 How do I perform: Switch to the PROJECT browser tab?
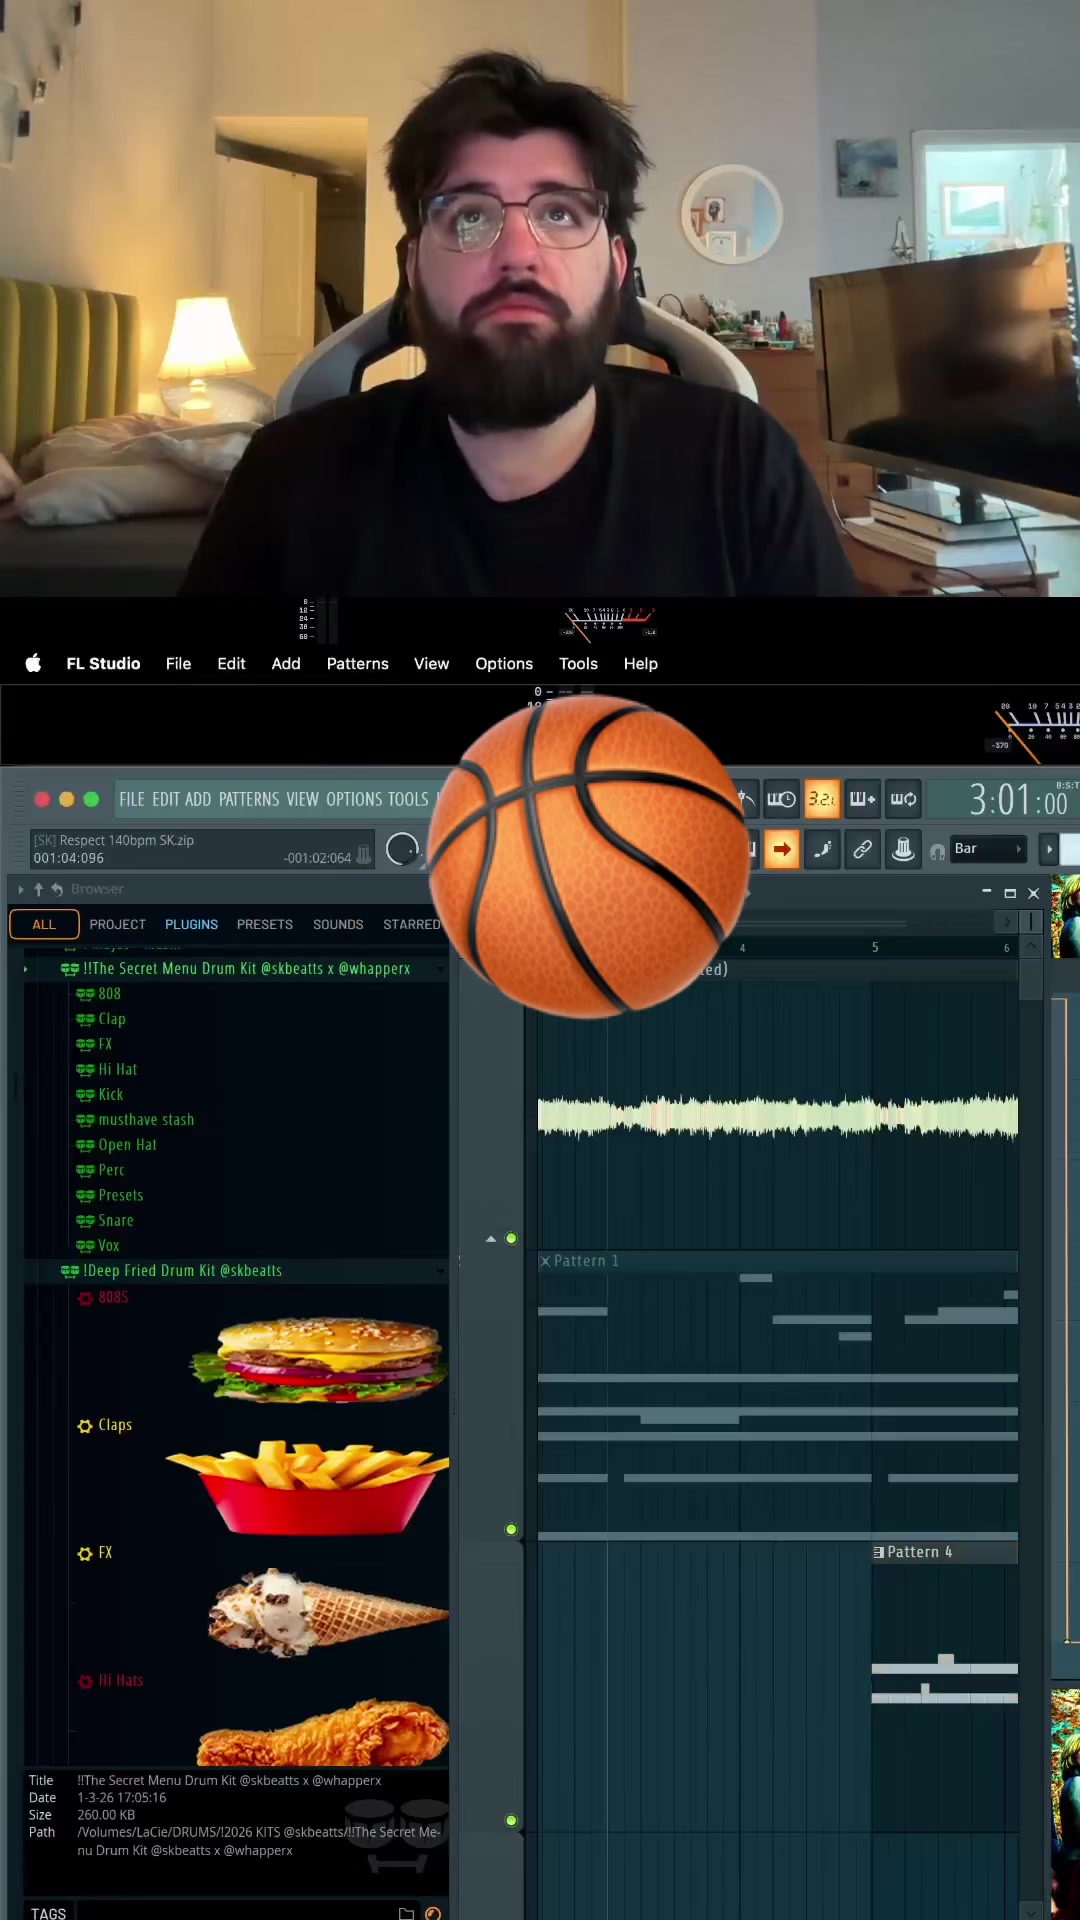point(117,924)
